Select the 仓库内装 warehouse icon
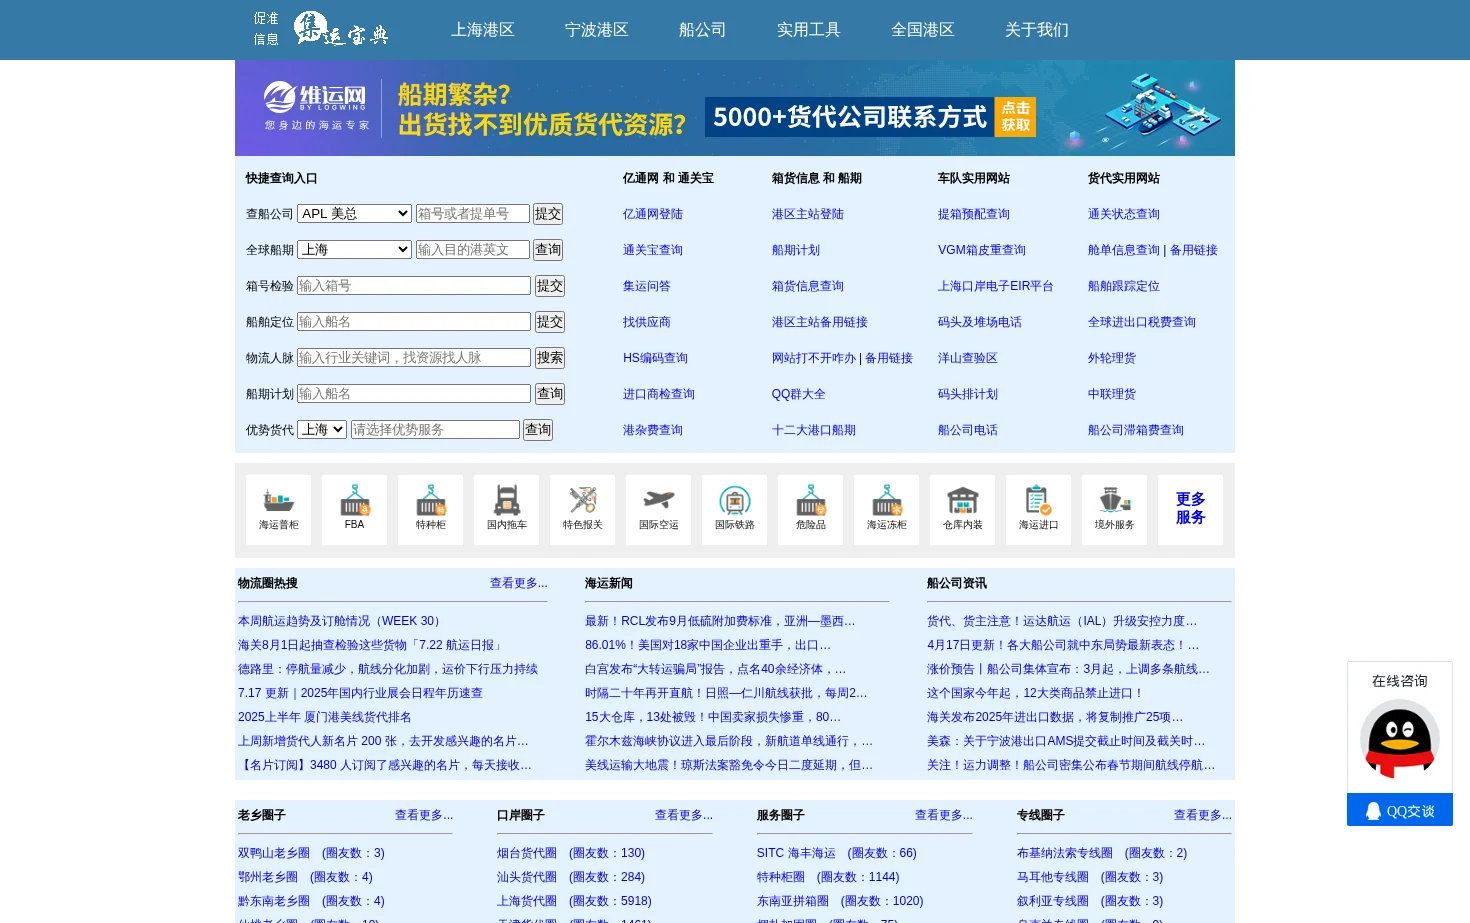1470x923 pixels. [x=962, y=510]
